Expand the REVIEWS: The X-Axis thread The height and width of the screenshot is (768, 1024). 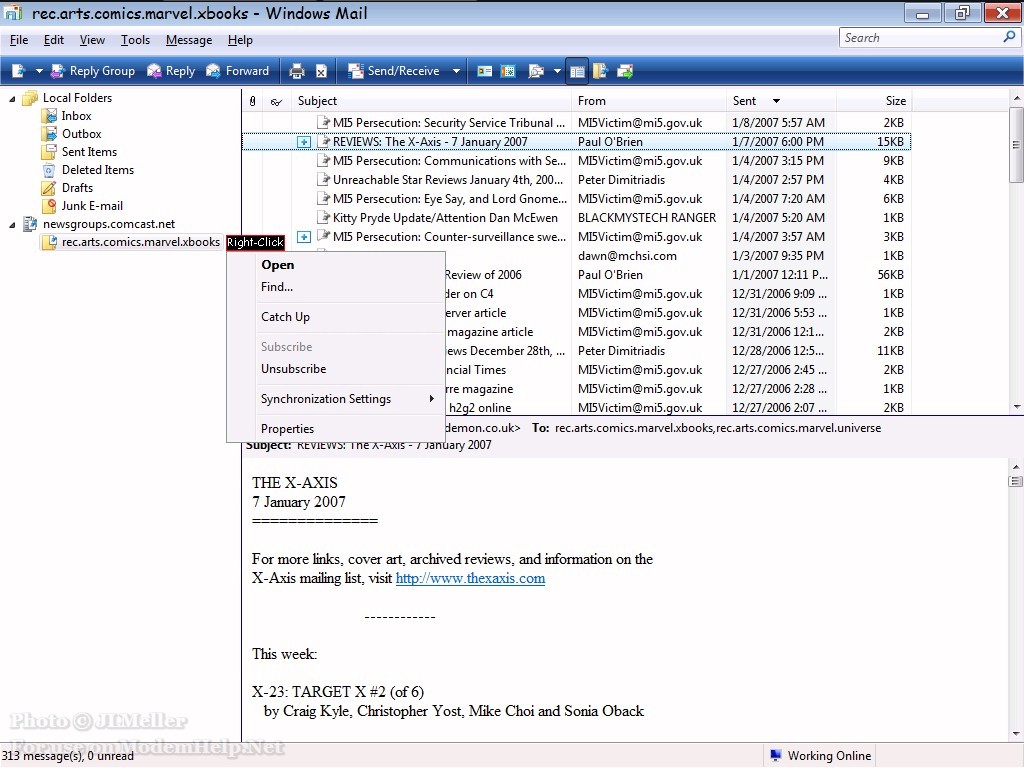tap(304, 142)
